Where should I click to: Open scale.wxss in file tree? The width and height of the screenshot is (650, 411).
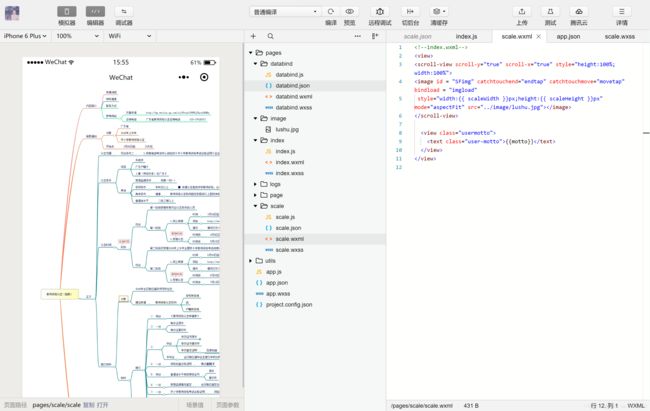coord(289,250)
